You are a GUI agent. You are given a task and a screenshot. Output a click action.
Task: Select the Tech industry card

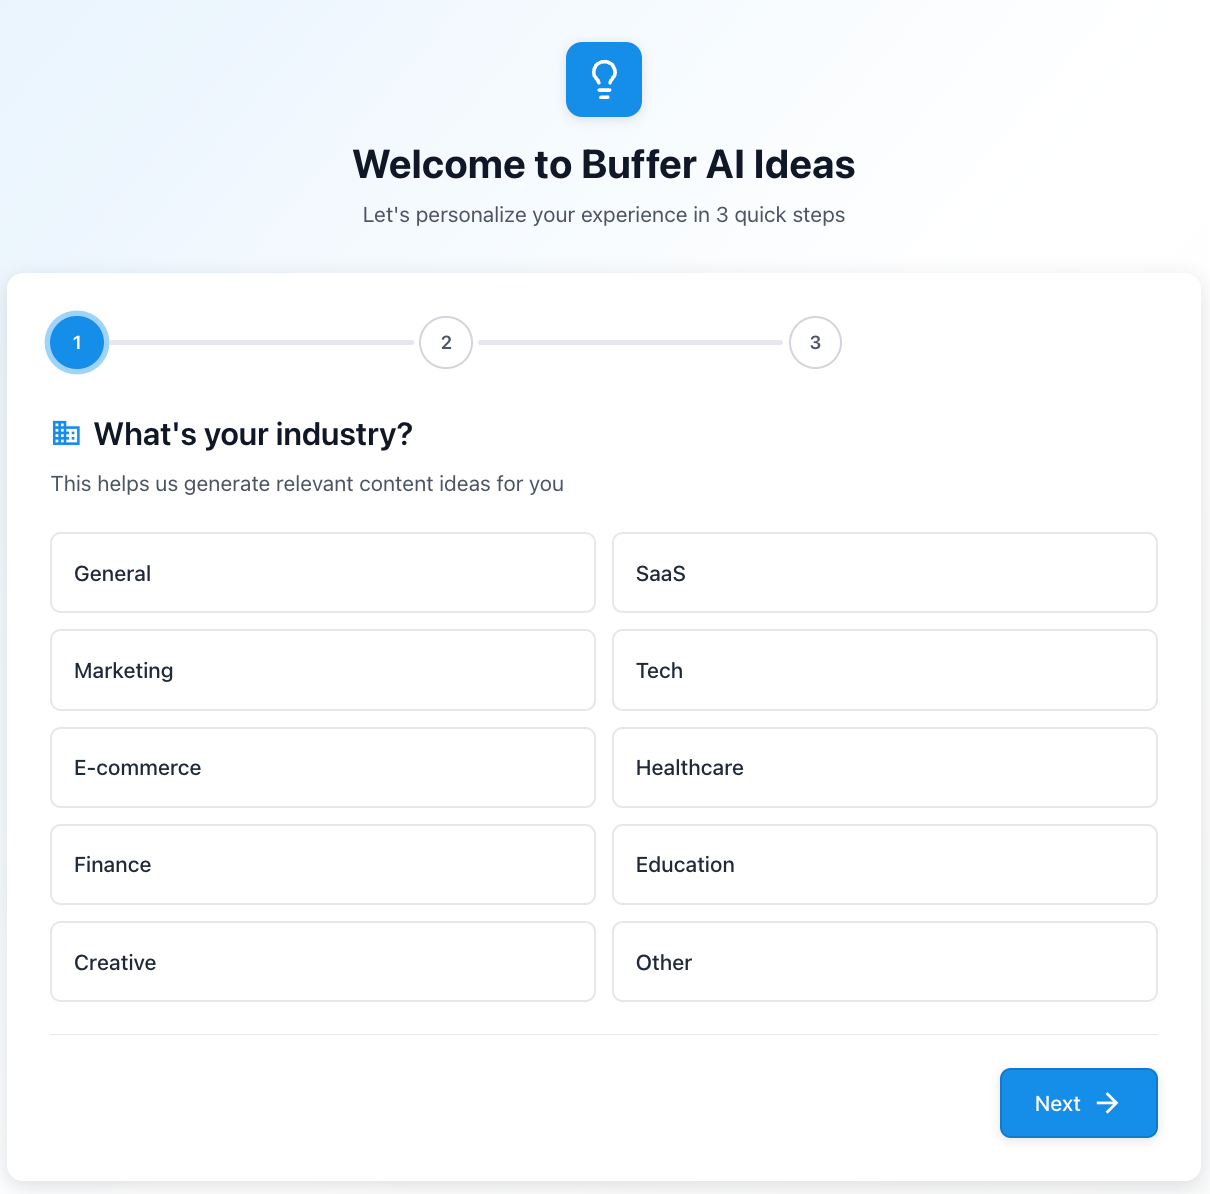[x=885, y=670]
